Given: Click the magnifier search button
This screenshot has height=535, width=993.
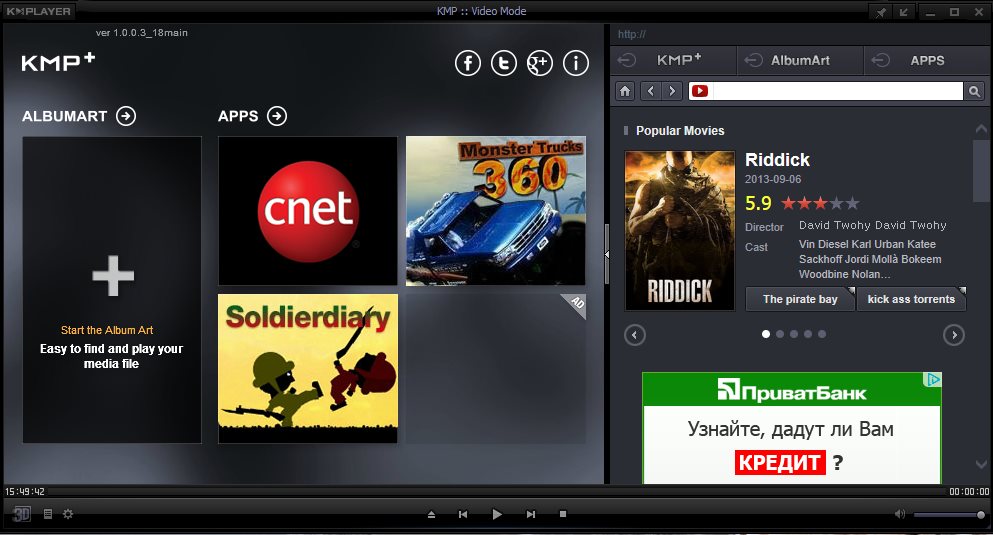Looking at the screenshot, I should [x=975, y=91].
